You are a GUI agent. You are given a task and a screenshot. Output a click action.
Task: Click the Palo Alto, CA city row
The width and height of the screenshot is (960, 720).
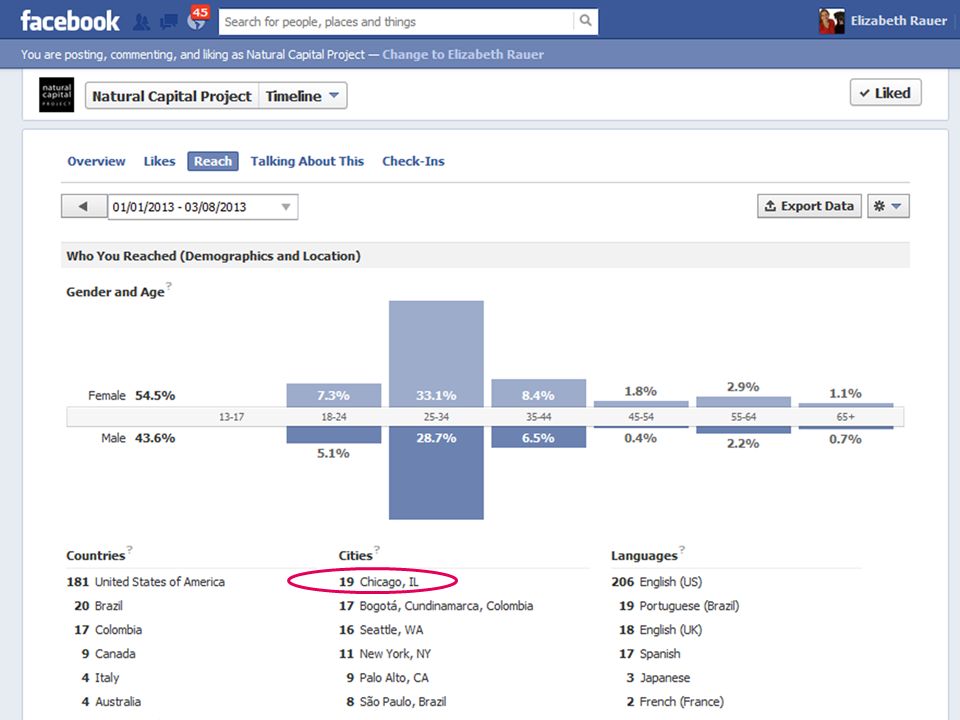click(x=388, y=678)
